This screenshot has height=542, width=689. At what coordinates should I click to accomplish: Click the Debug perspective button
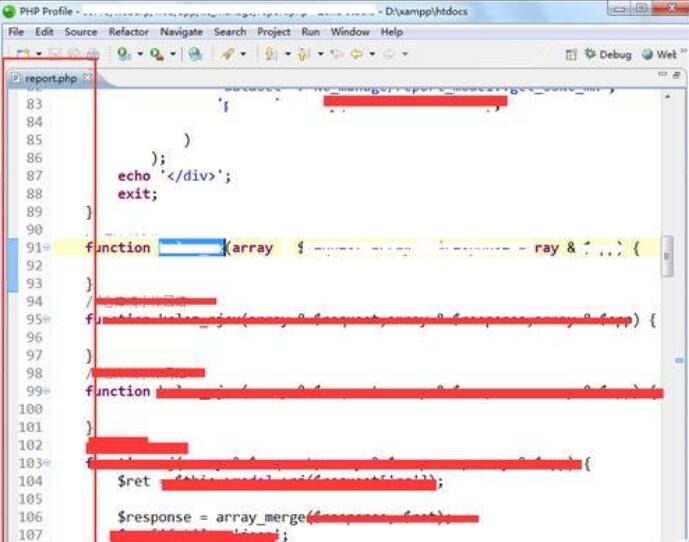click(608, 54)
